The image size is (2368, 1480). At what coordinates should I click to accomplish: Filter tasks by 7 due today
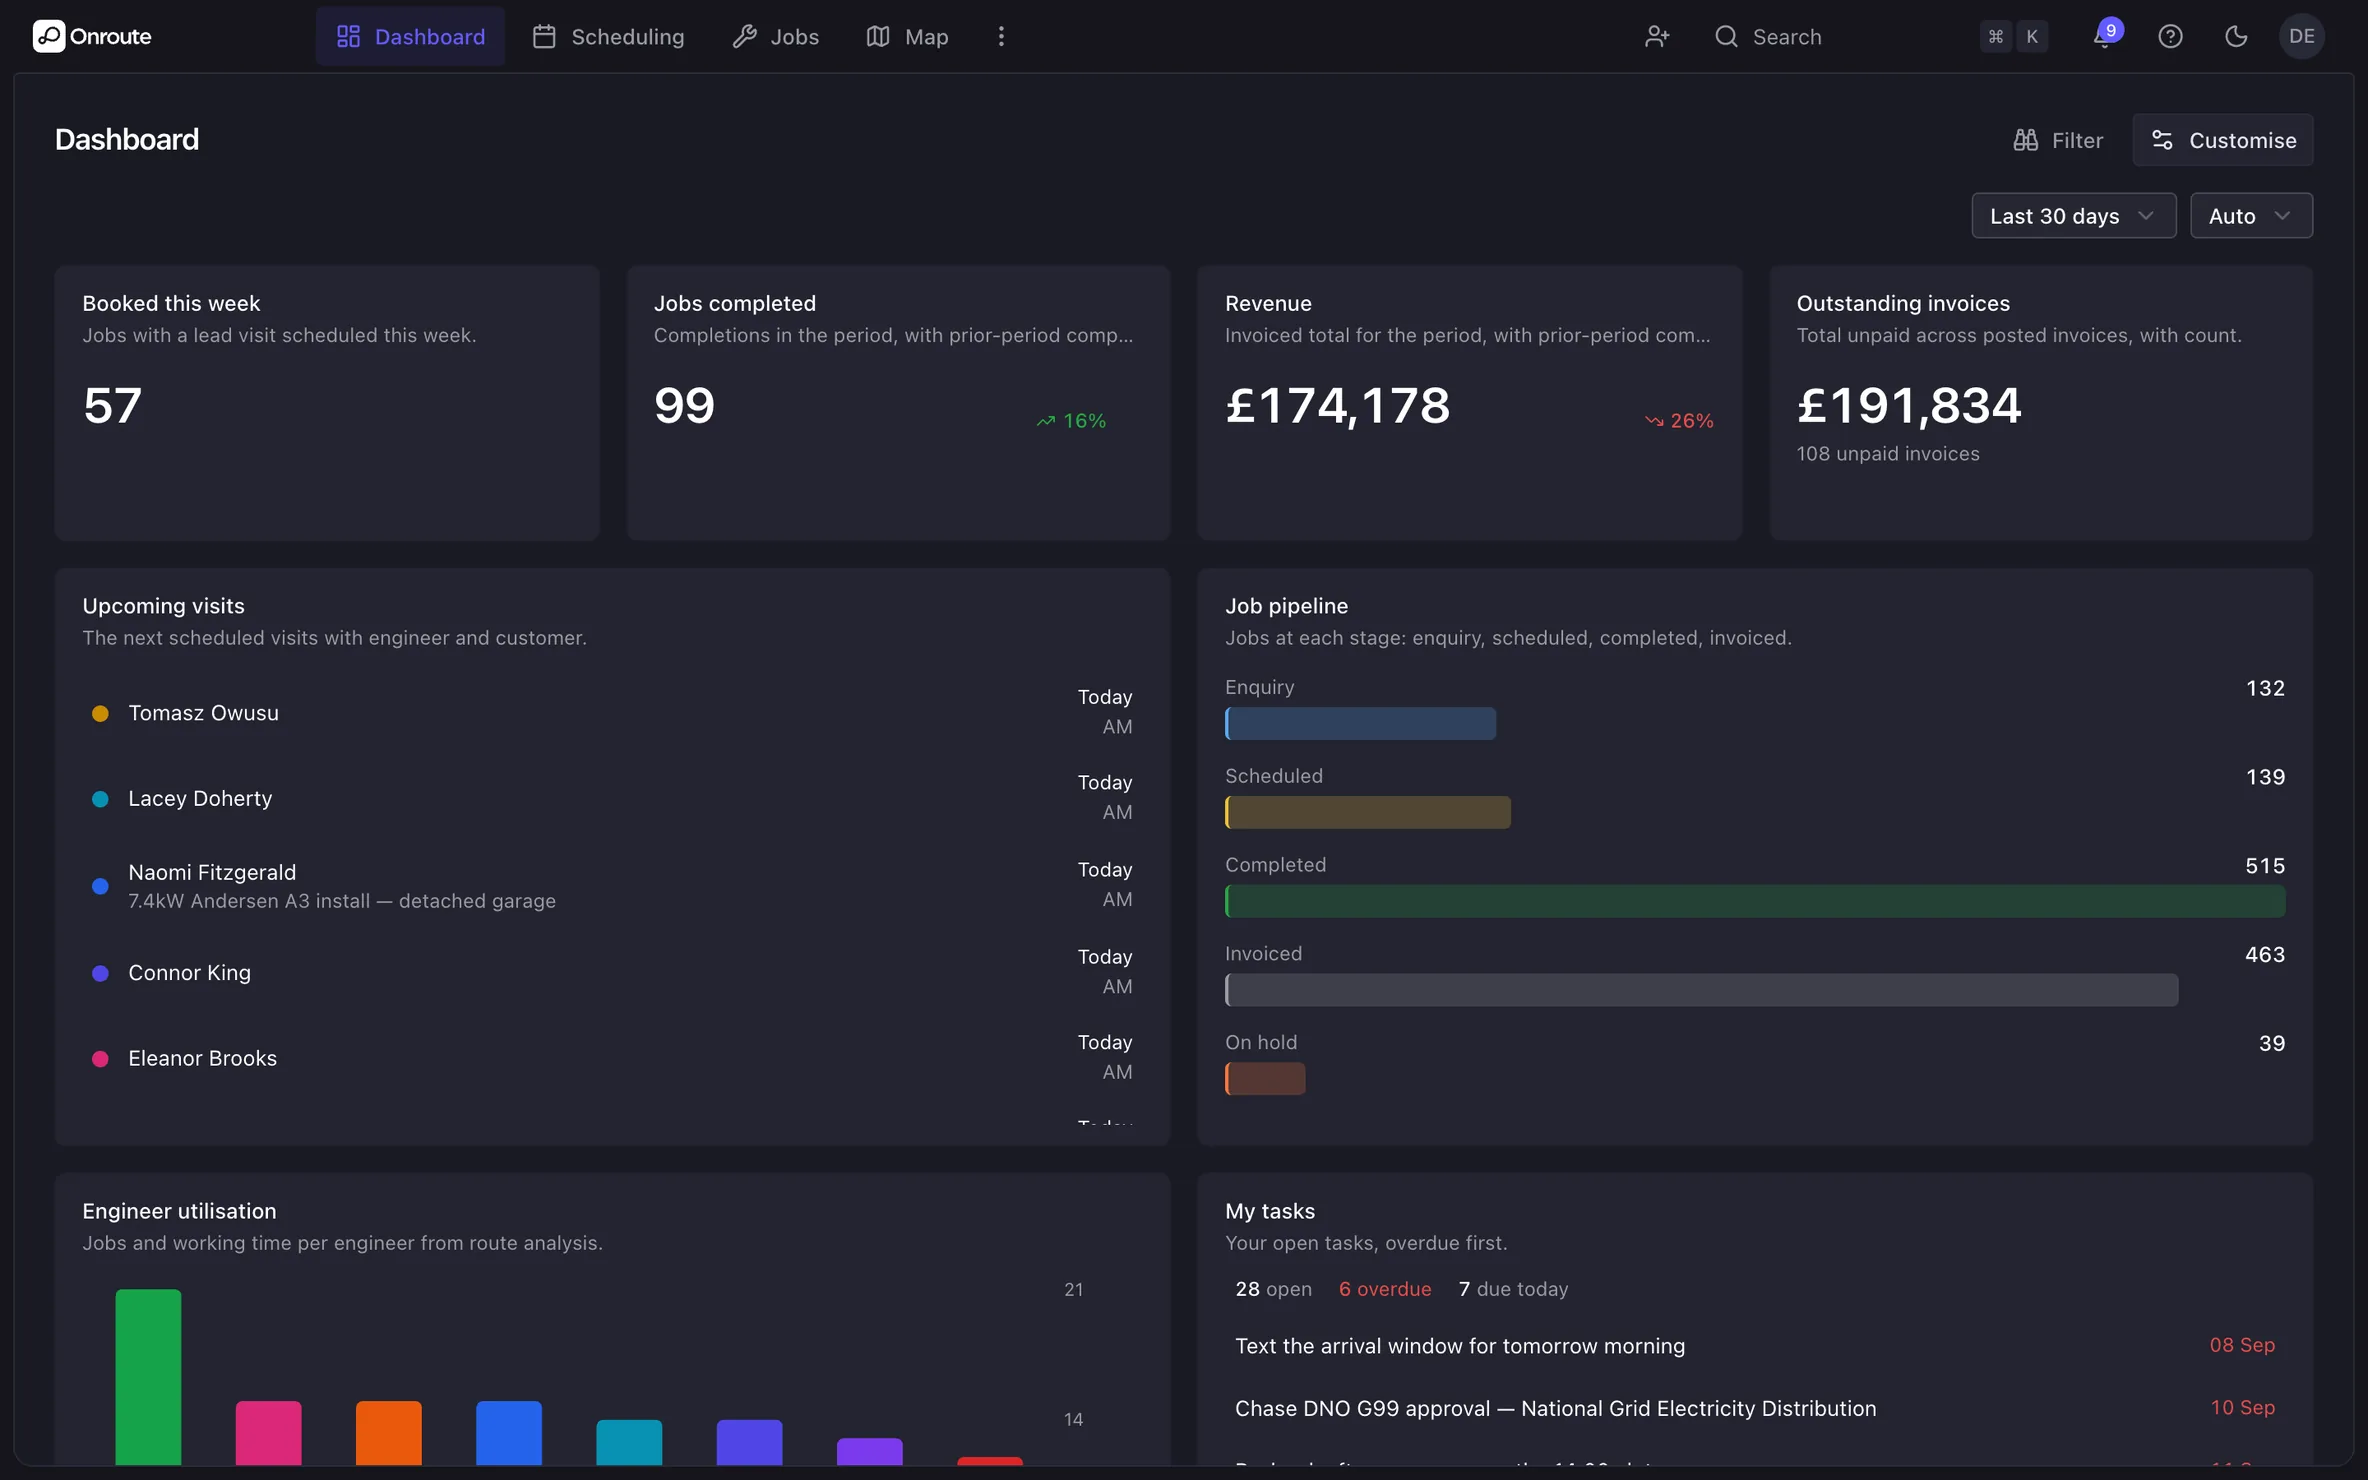point(1513,1289)
